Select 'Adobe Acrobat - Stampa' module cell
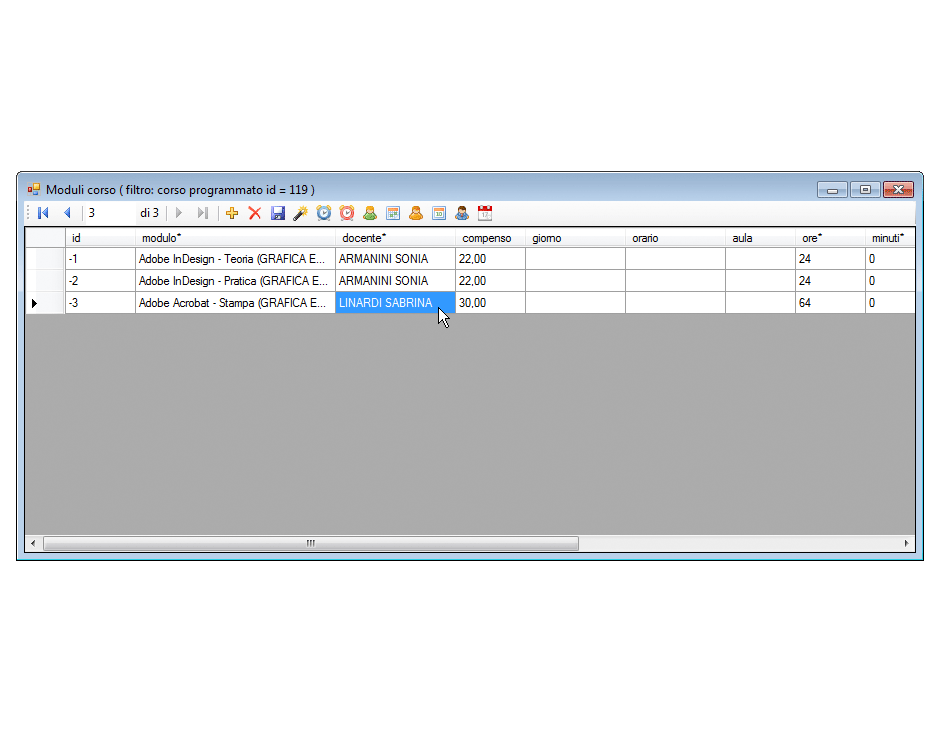 coord(235,303)
